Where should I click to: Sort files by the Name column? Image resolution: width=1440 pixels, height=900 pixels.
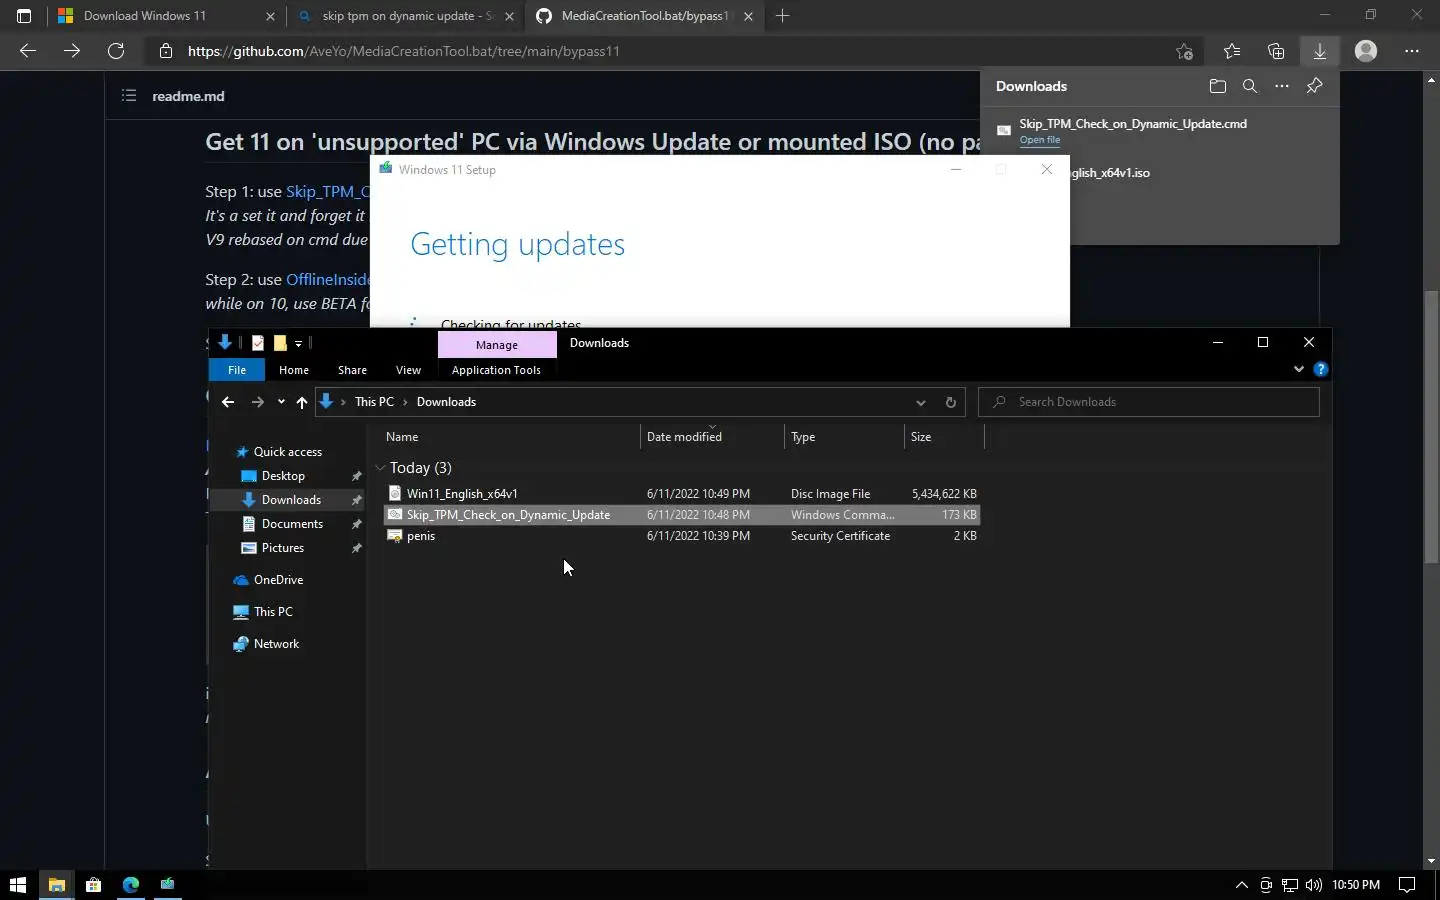coord(510,437)
